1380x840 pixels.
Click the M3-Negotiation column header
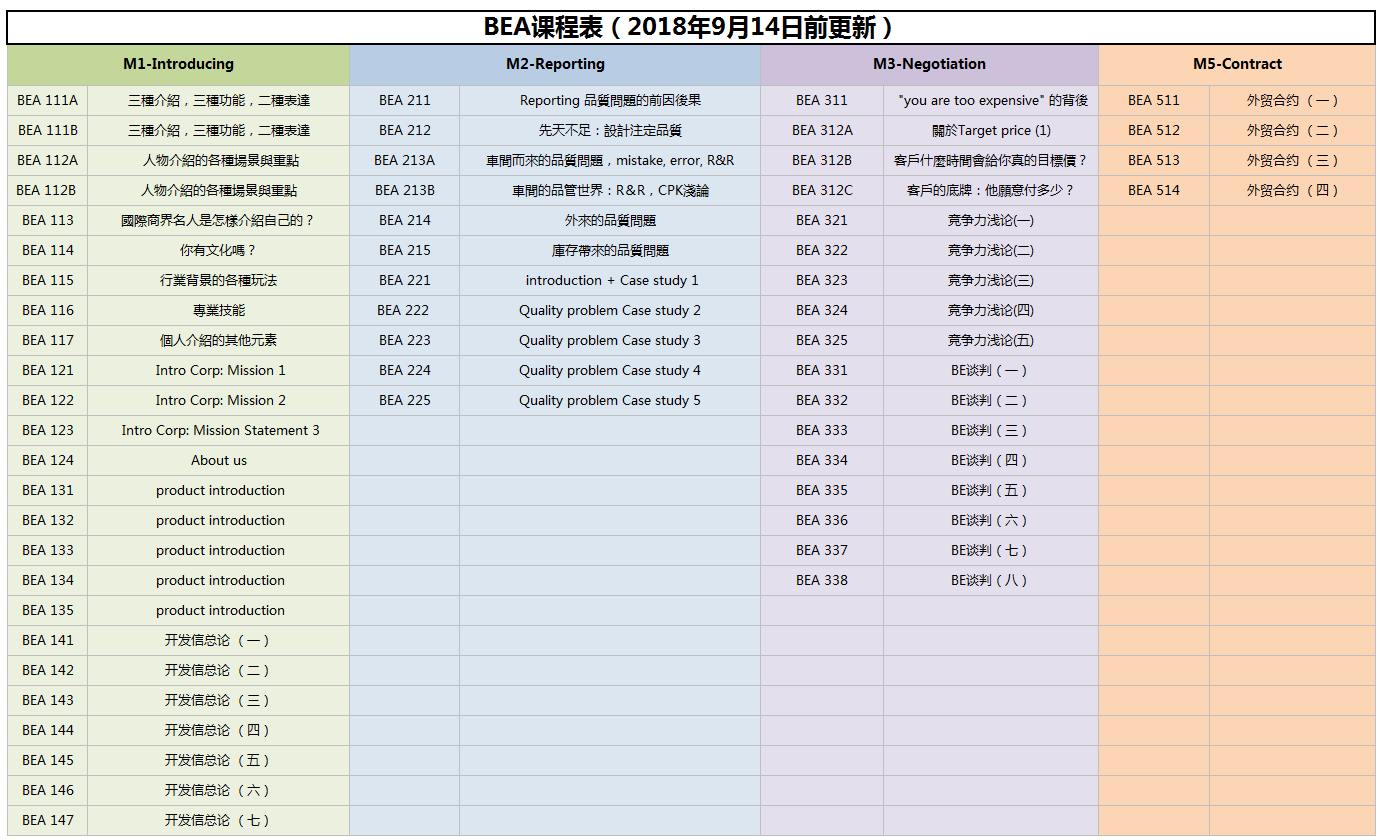point(929,64)
